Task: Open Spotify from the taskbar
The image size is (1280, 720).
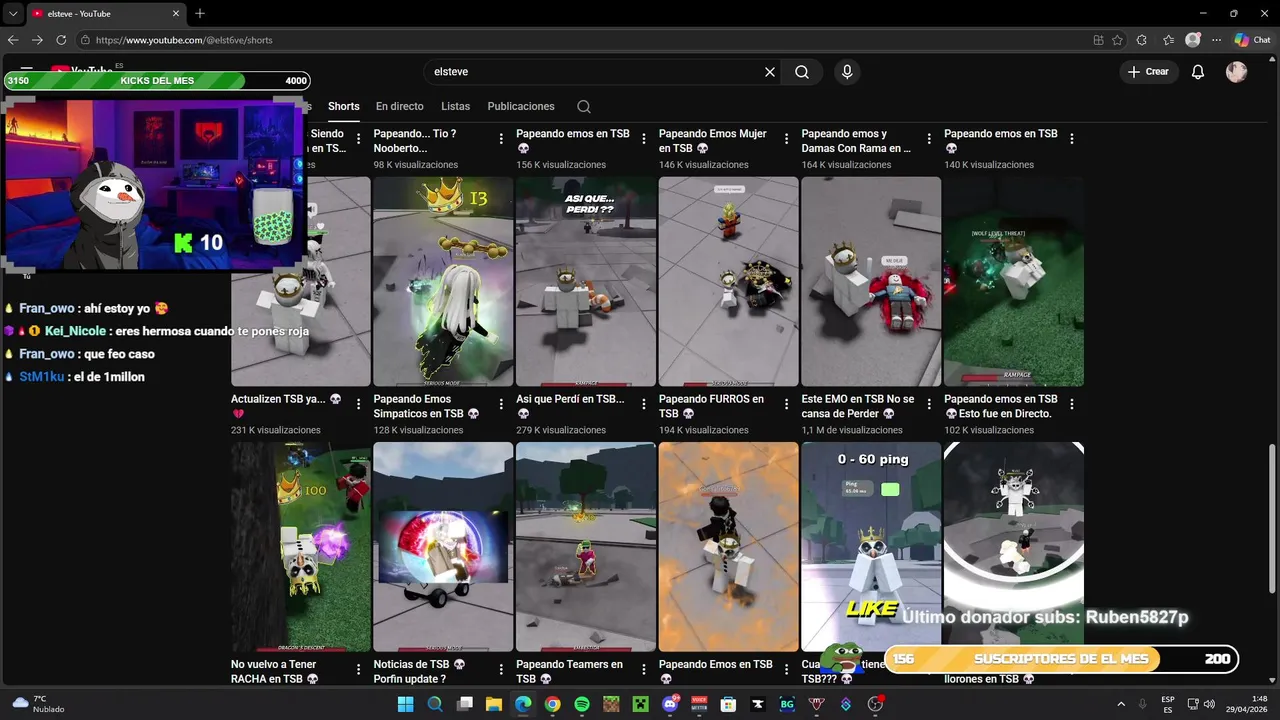Action: 582,704
